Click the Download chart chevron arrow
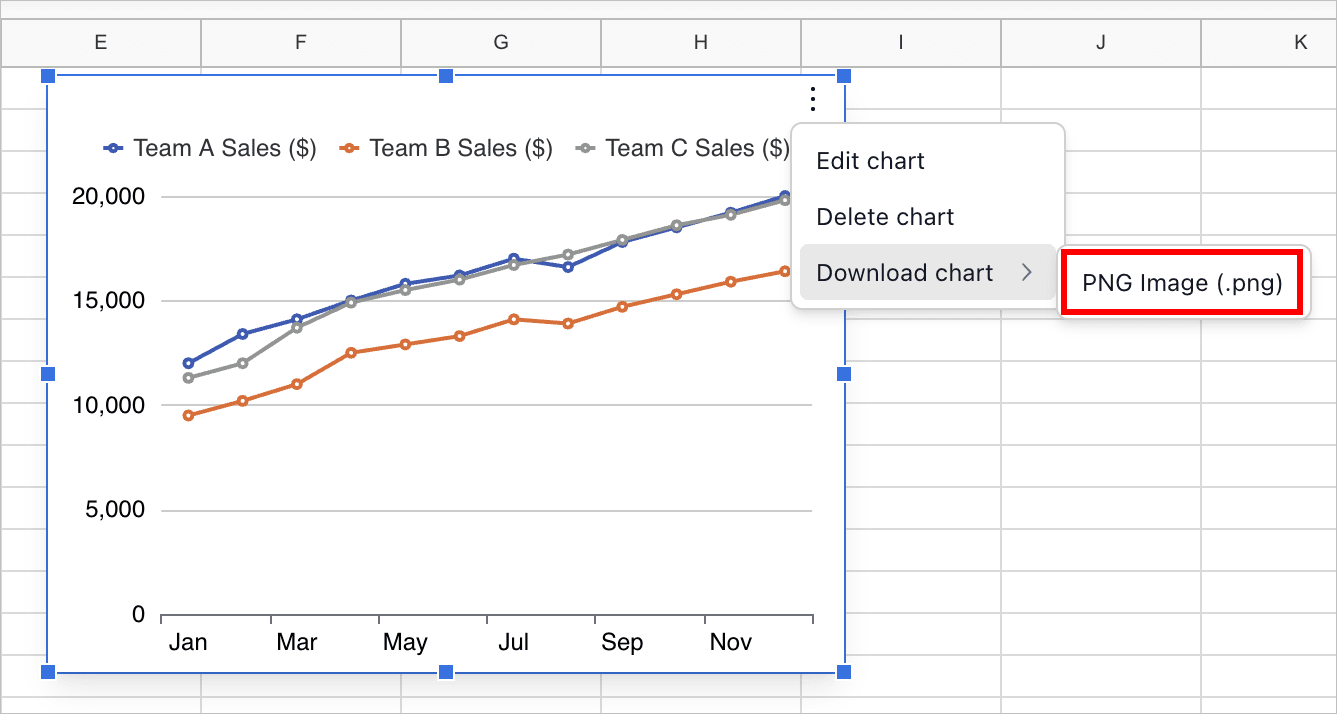 (1028, 272)
